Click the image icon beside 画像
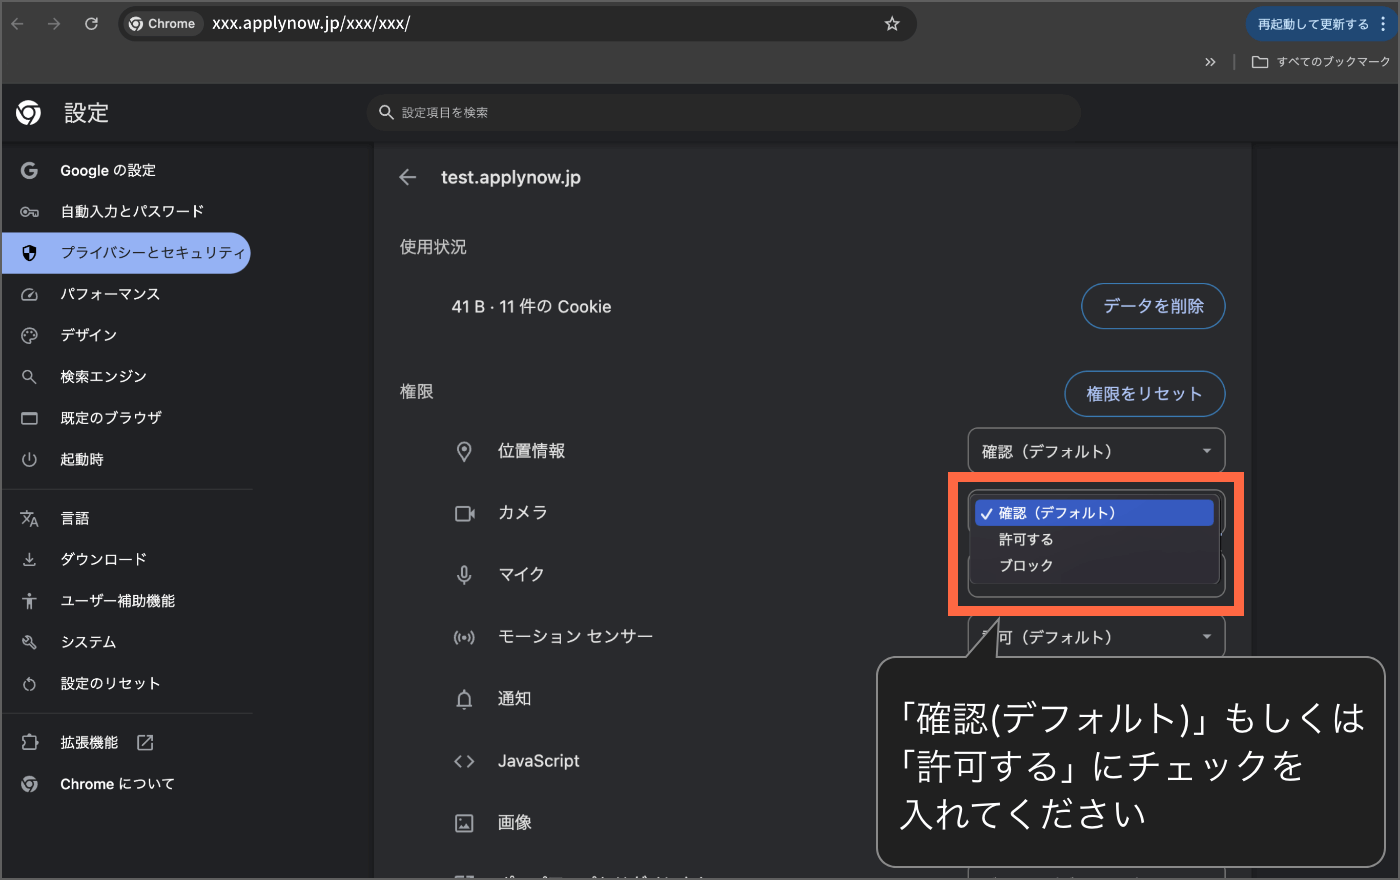1400x880 pixels. click(464, 823)
